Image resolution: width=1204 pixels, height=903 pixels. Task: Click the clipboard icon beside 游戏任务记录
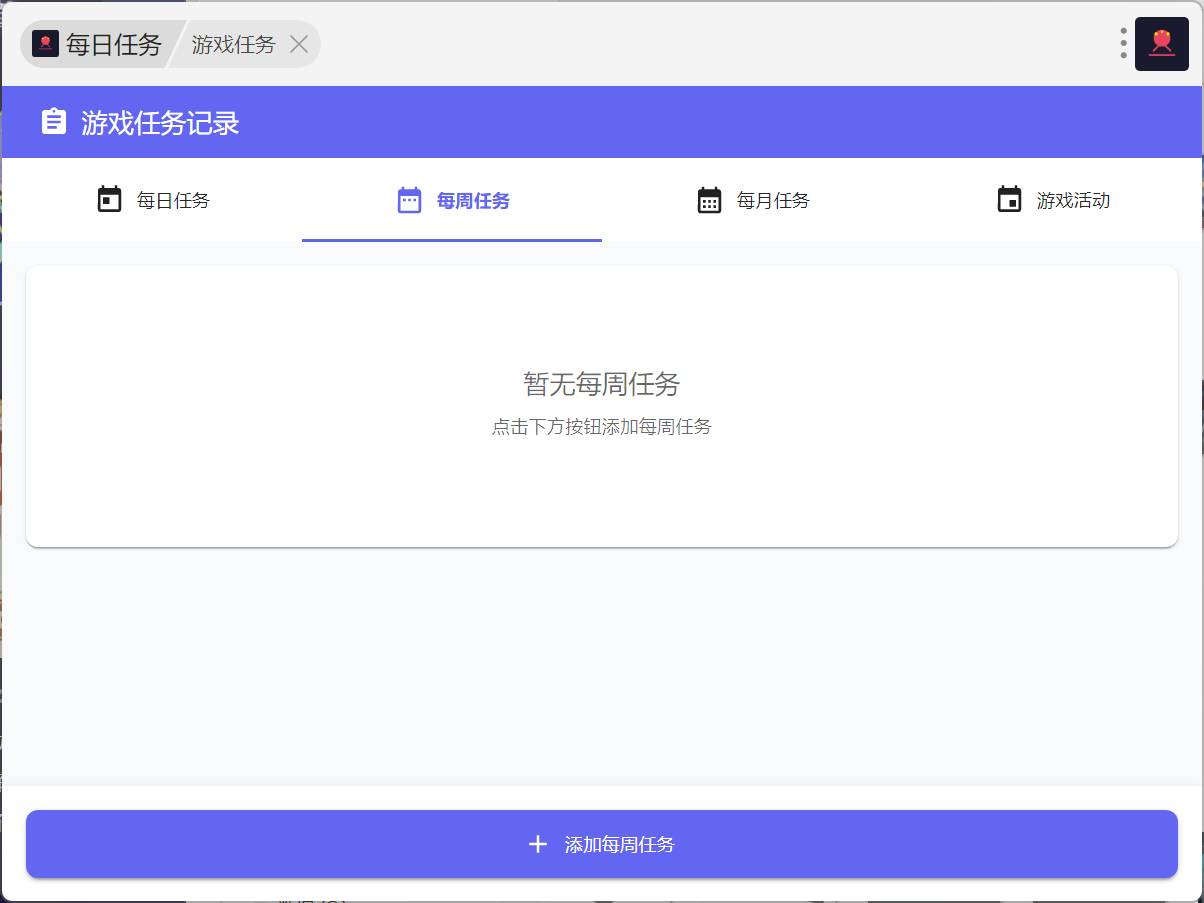click(54, 122)
